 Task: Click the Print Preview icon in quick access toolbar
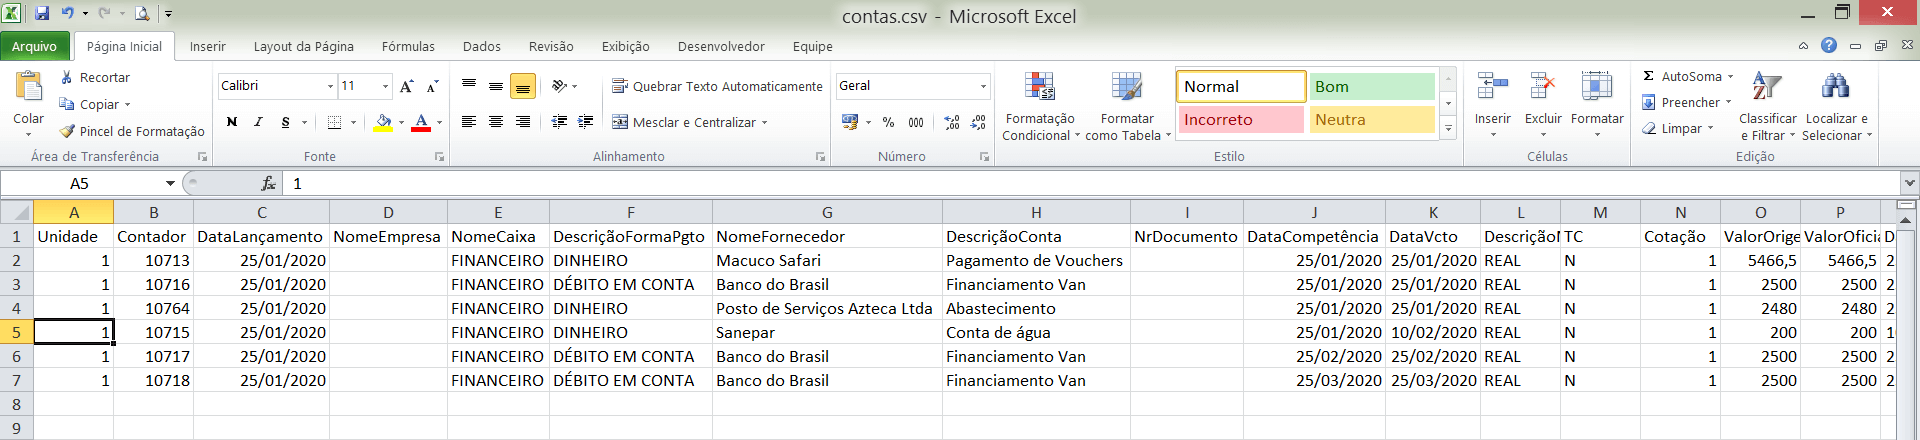[x=142, y=13]
